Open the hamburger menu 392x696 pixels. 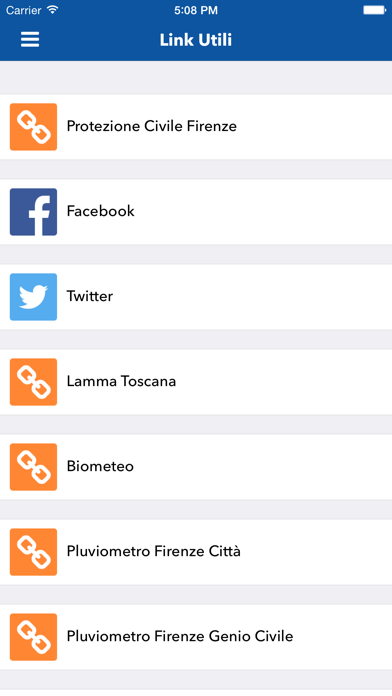[30, 40]
